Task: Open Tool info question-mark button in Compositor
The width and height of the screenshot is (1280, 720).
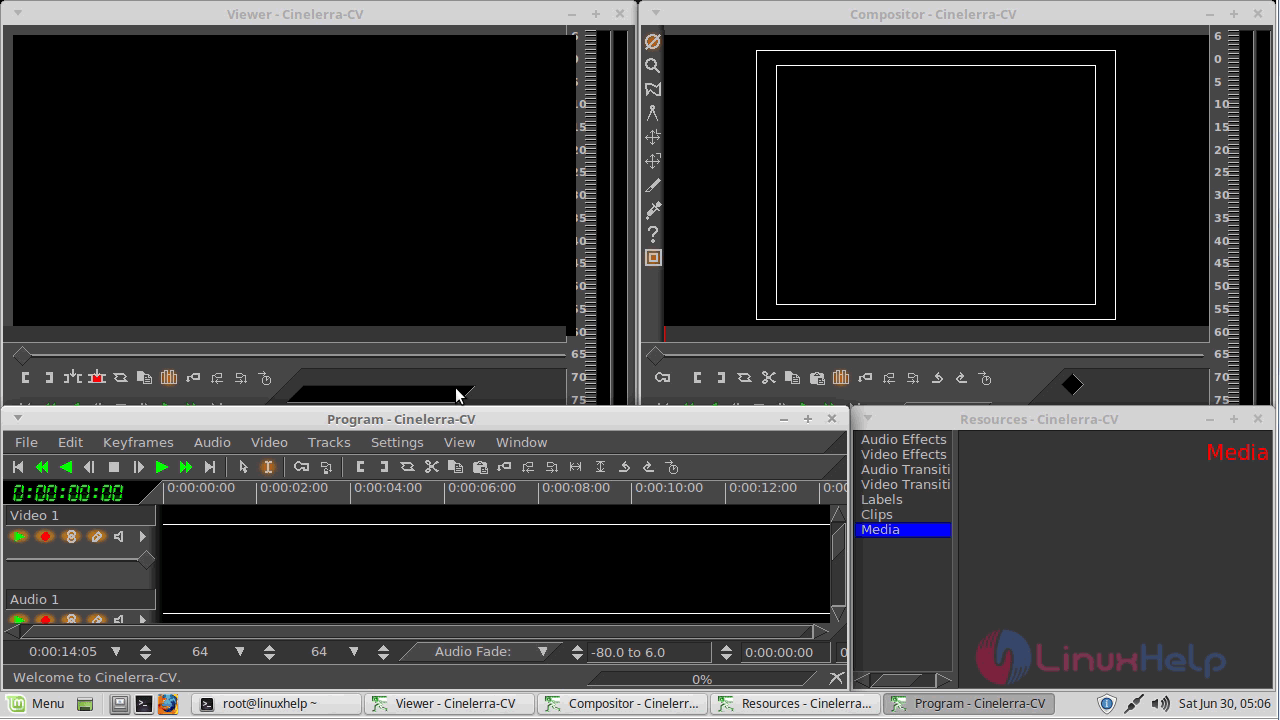Action: [653, 233]
